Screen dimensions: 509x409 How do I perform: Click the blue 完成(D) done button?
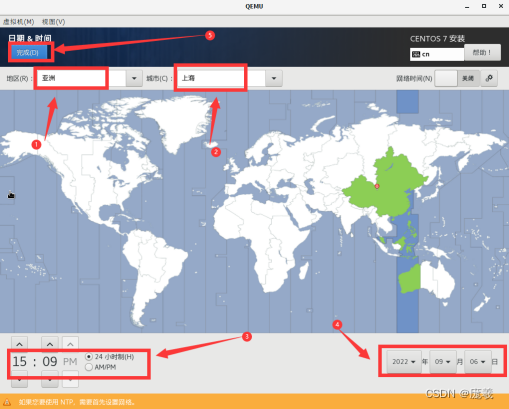pyautogui.click(x=28, y=52)
